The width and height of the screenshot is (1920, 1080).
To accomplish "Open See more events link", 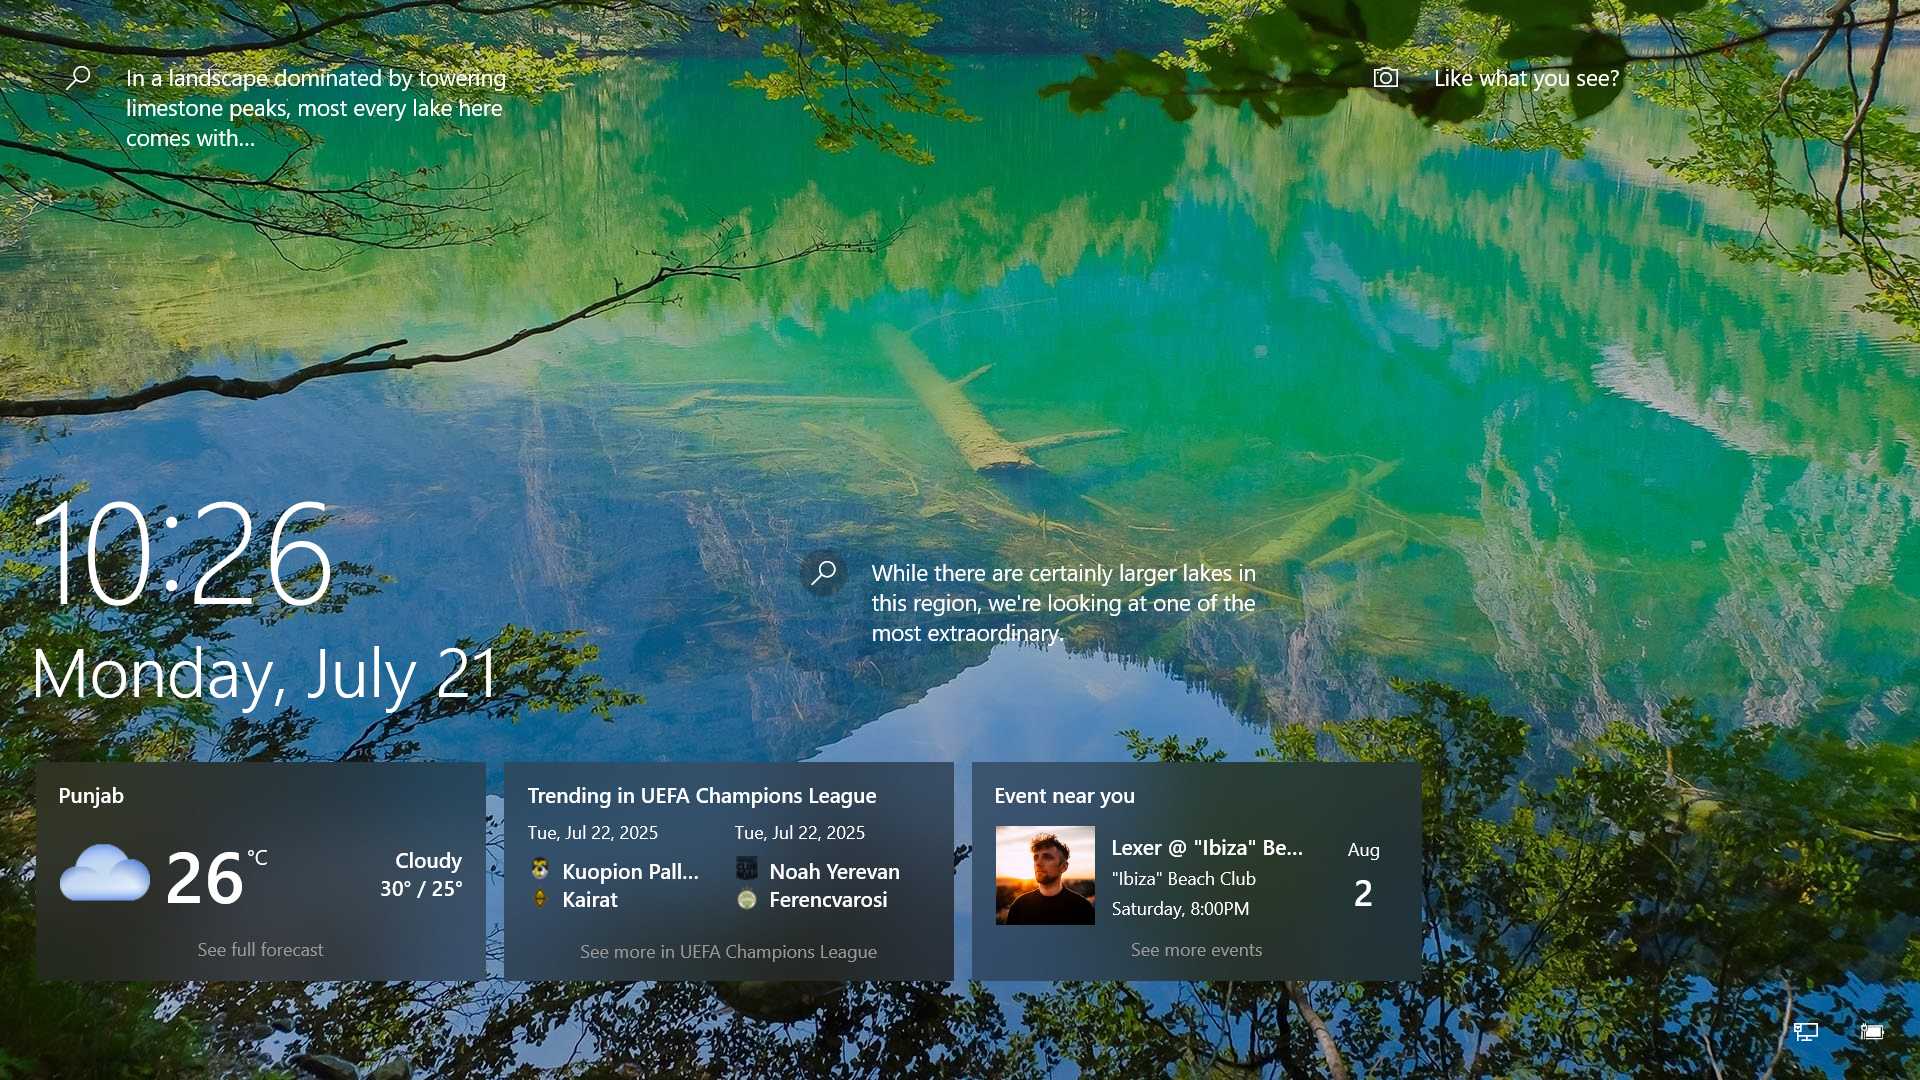I will click(x=1196, y=950).
